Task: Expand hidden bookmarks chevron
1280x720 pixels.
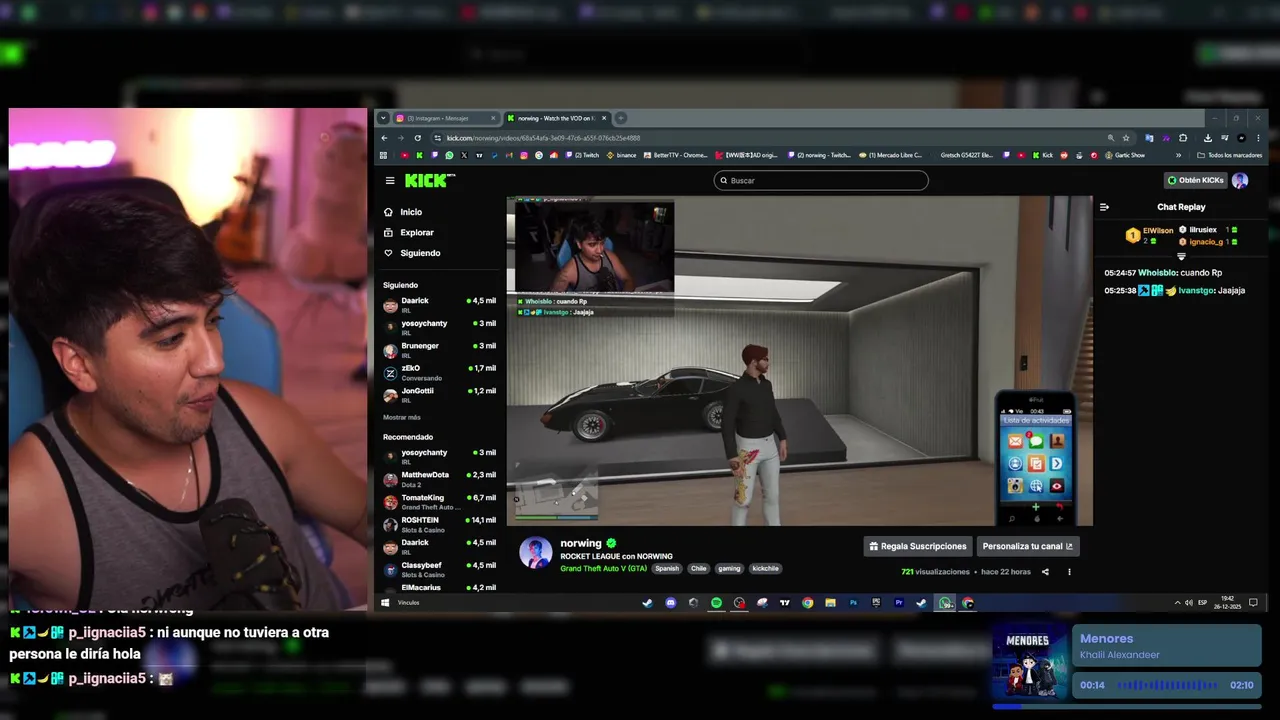Action: [x=1178, y=155]
